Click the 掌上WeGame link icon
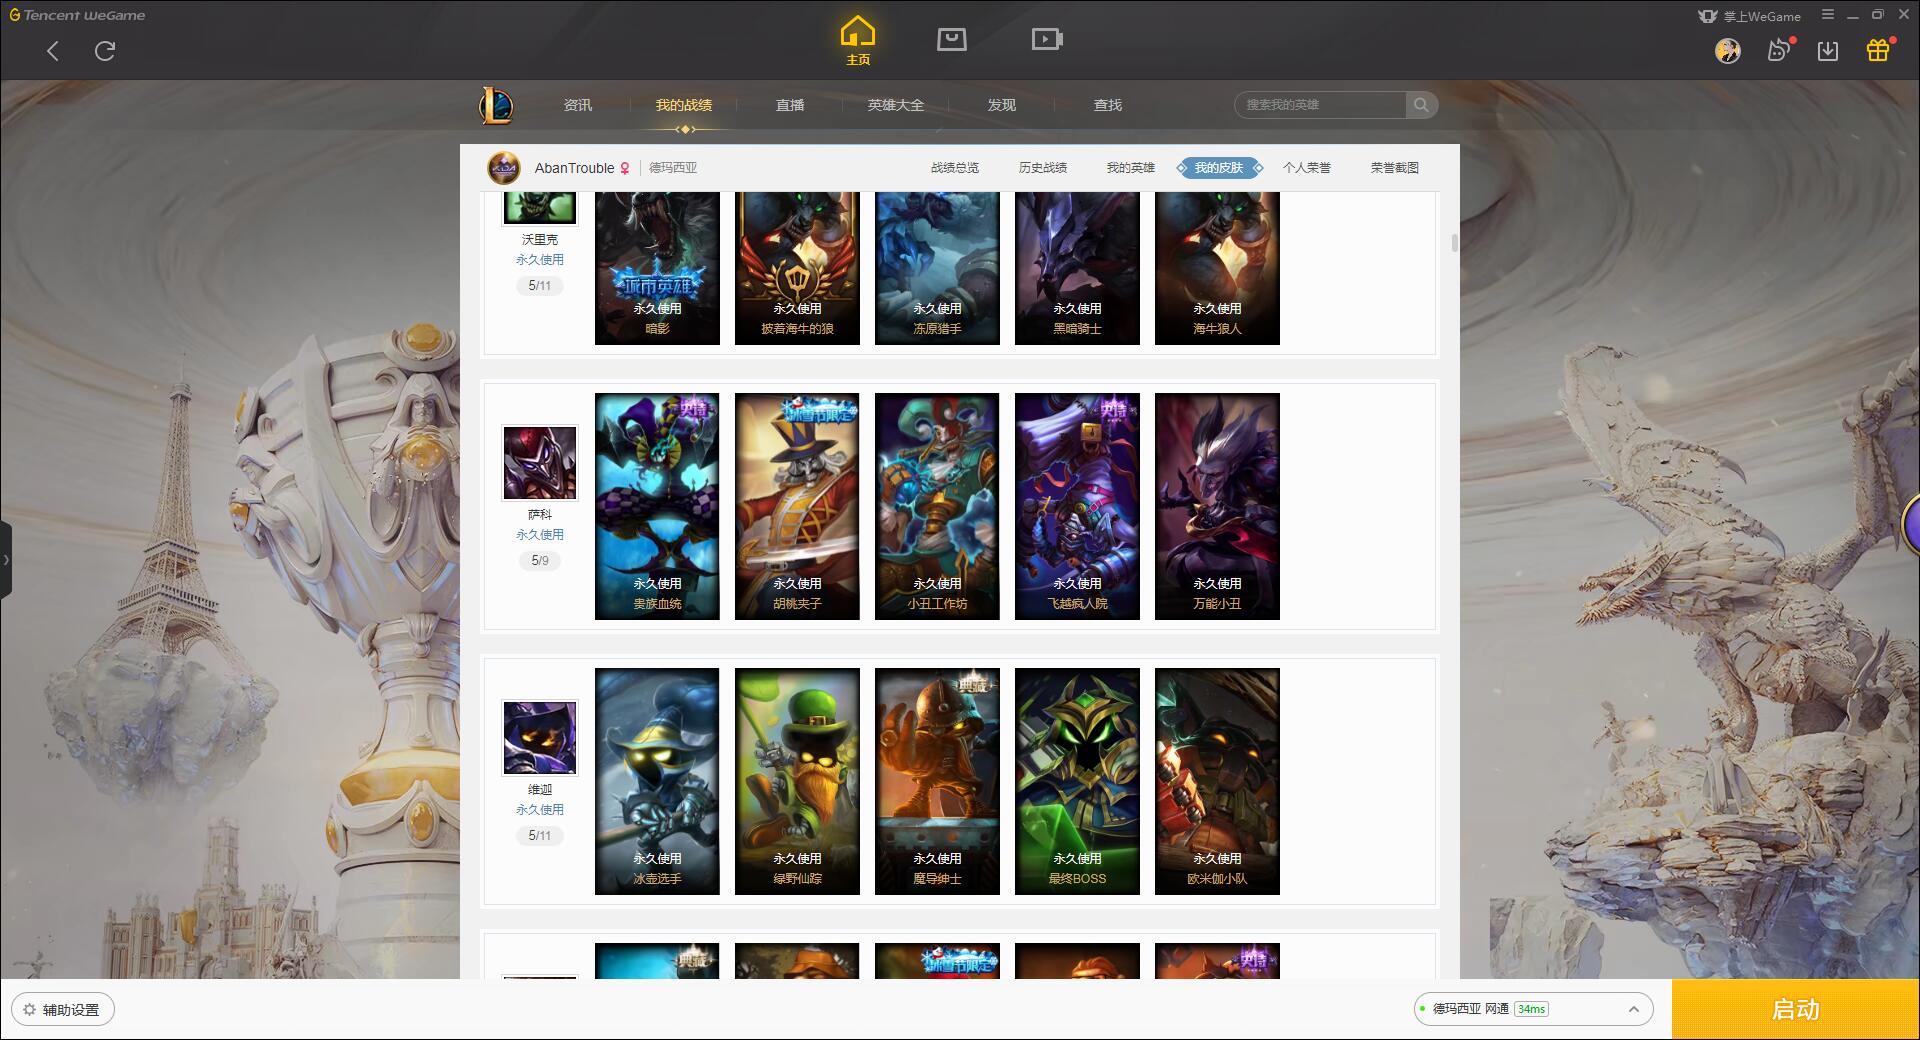The height and width of the screenshot is (1040, 1920). point(1749,16)
